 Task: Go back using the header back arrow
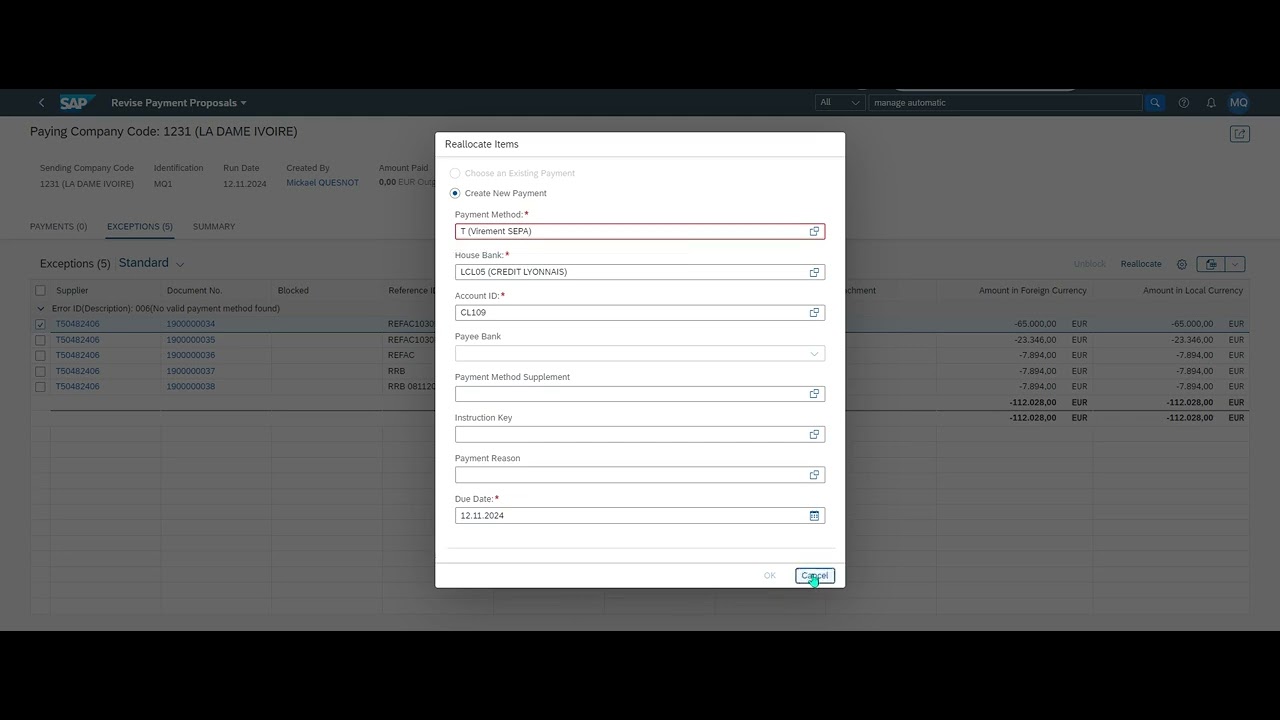(41, 103)
